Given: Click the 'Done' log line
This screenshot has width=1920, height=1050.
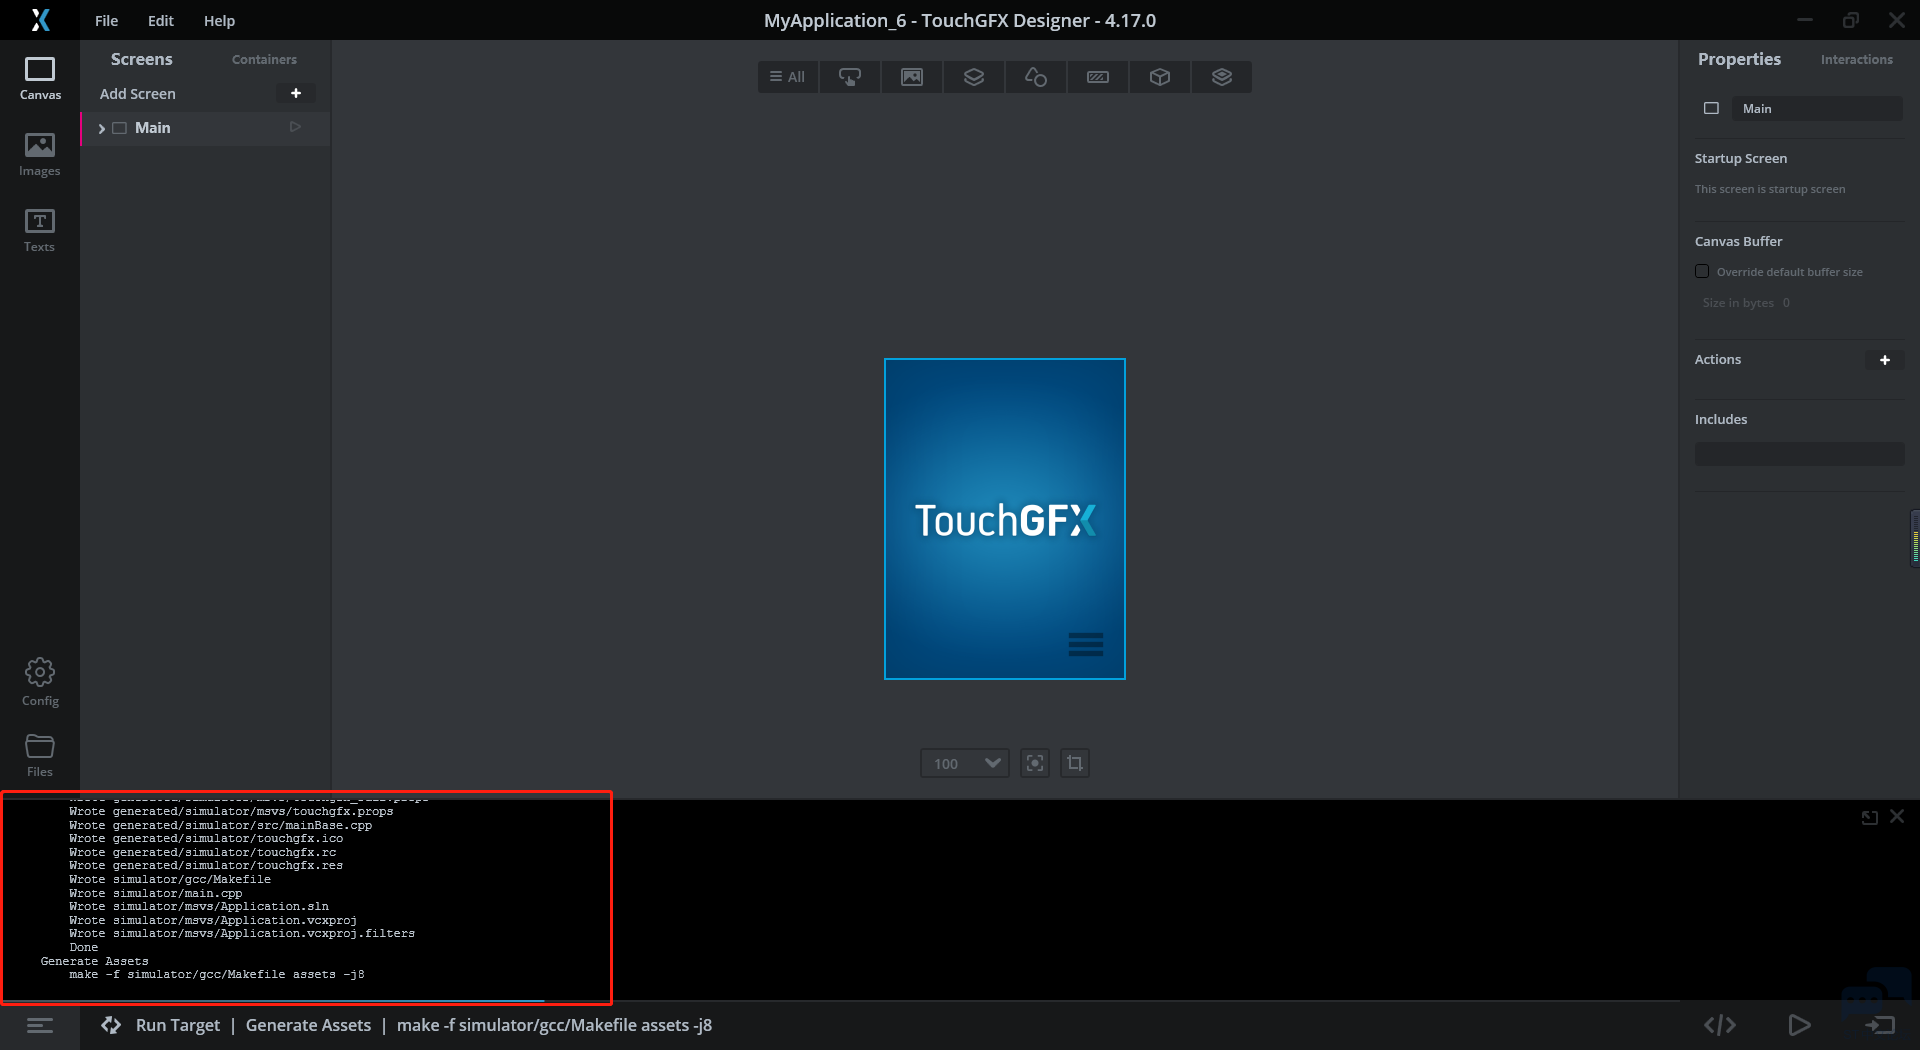Looking at the screenshot, I should tap(84, 947).
